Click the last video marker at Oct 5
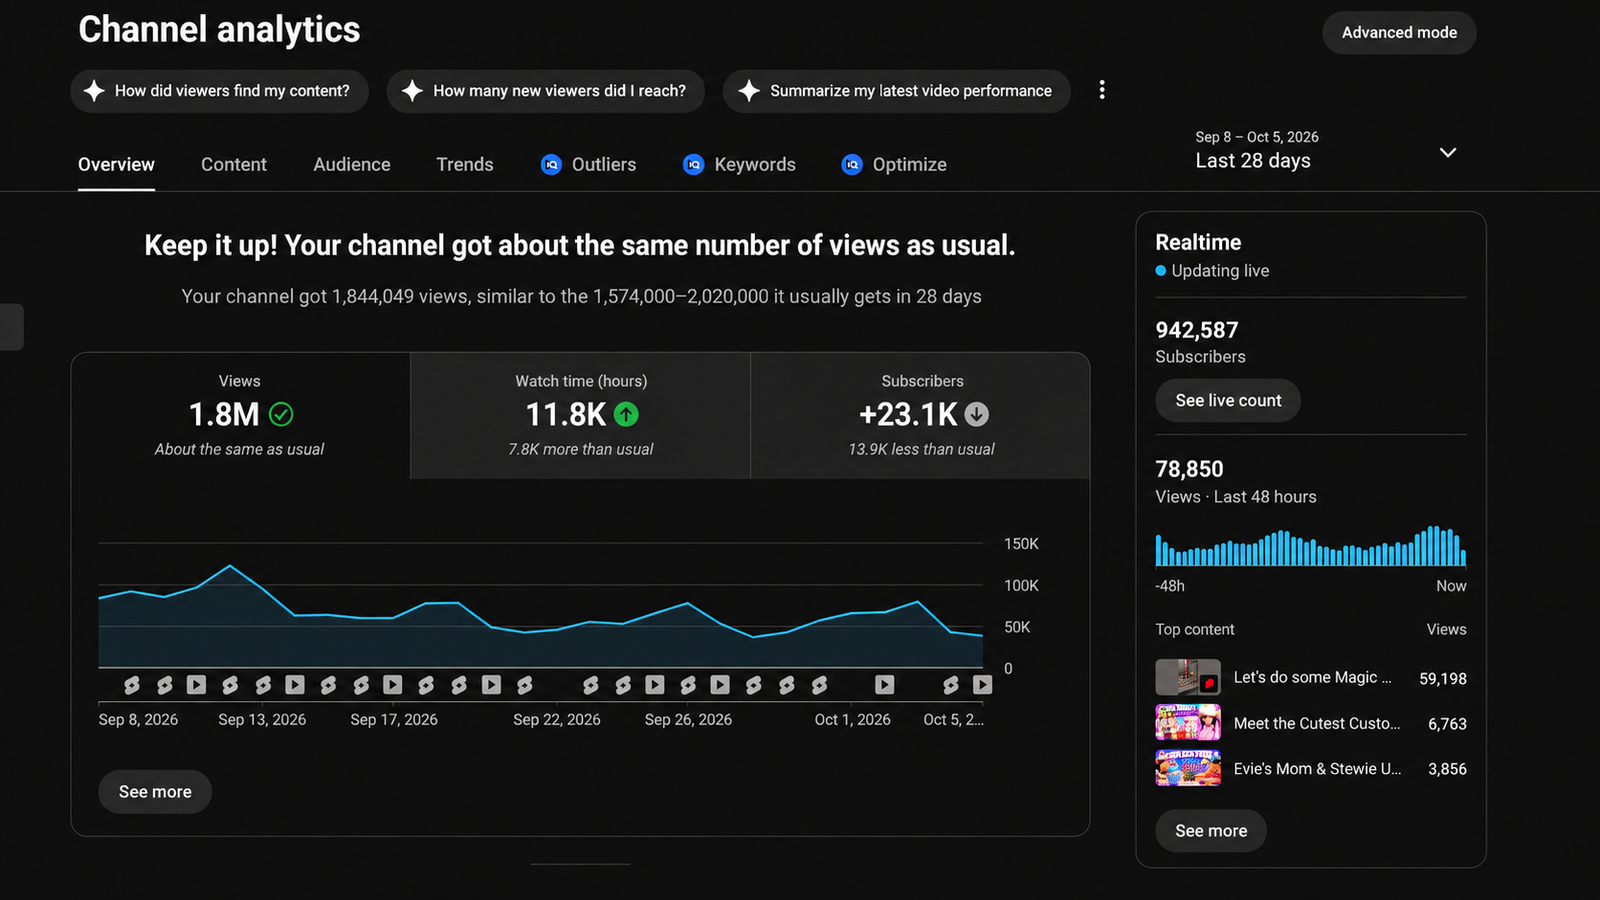Viewport: 1600px width, 900px height. 983,685
